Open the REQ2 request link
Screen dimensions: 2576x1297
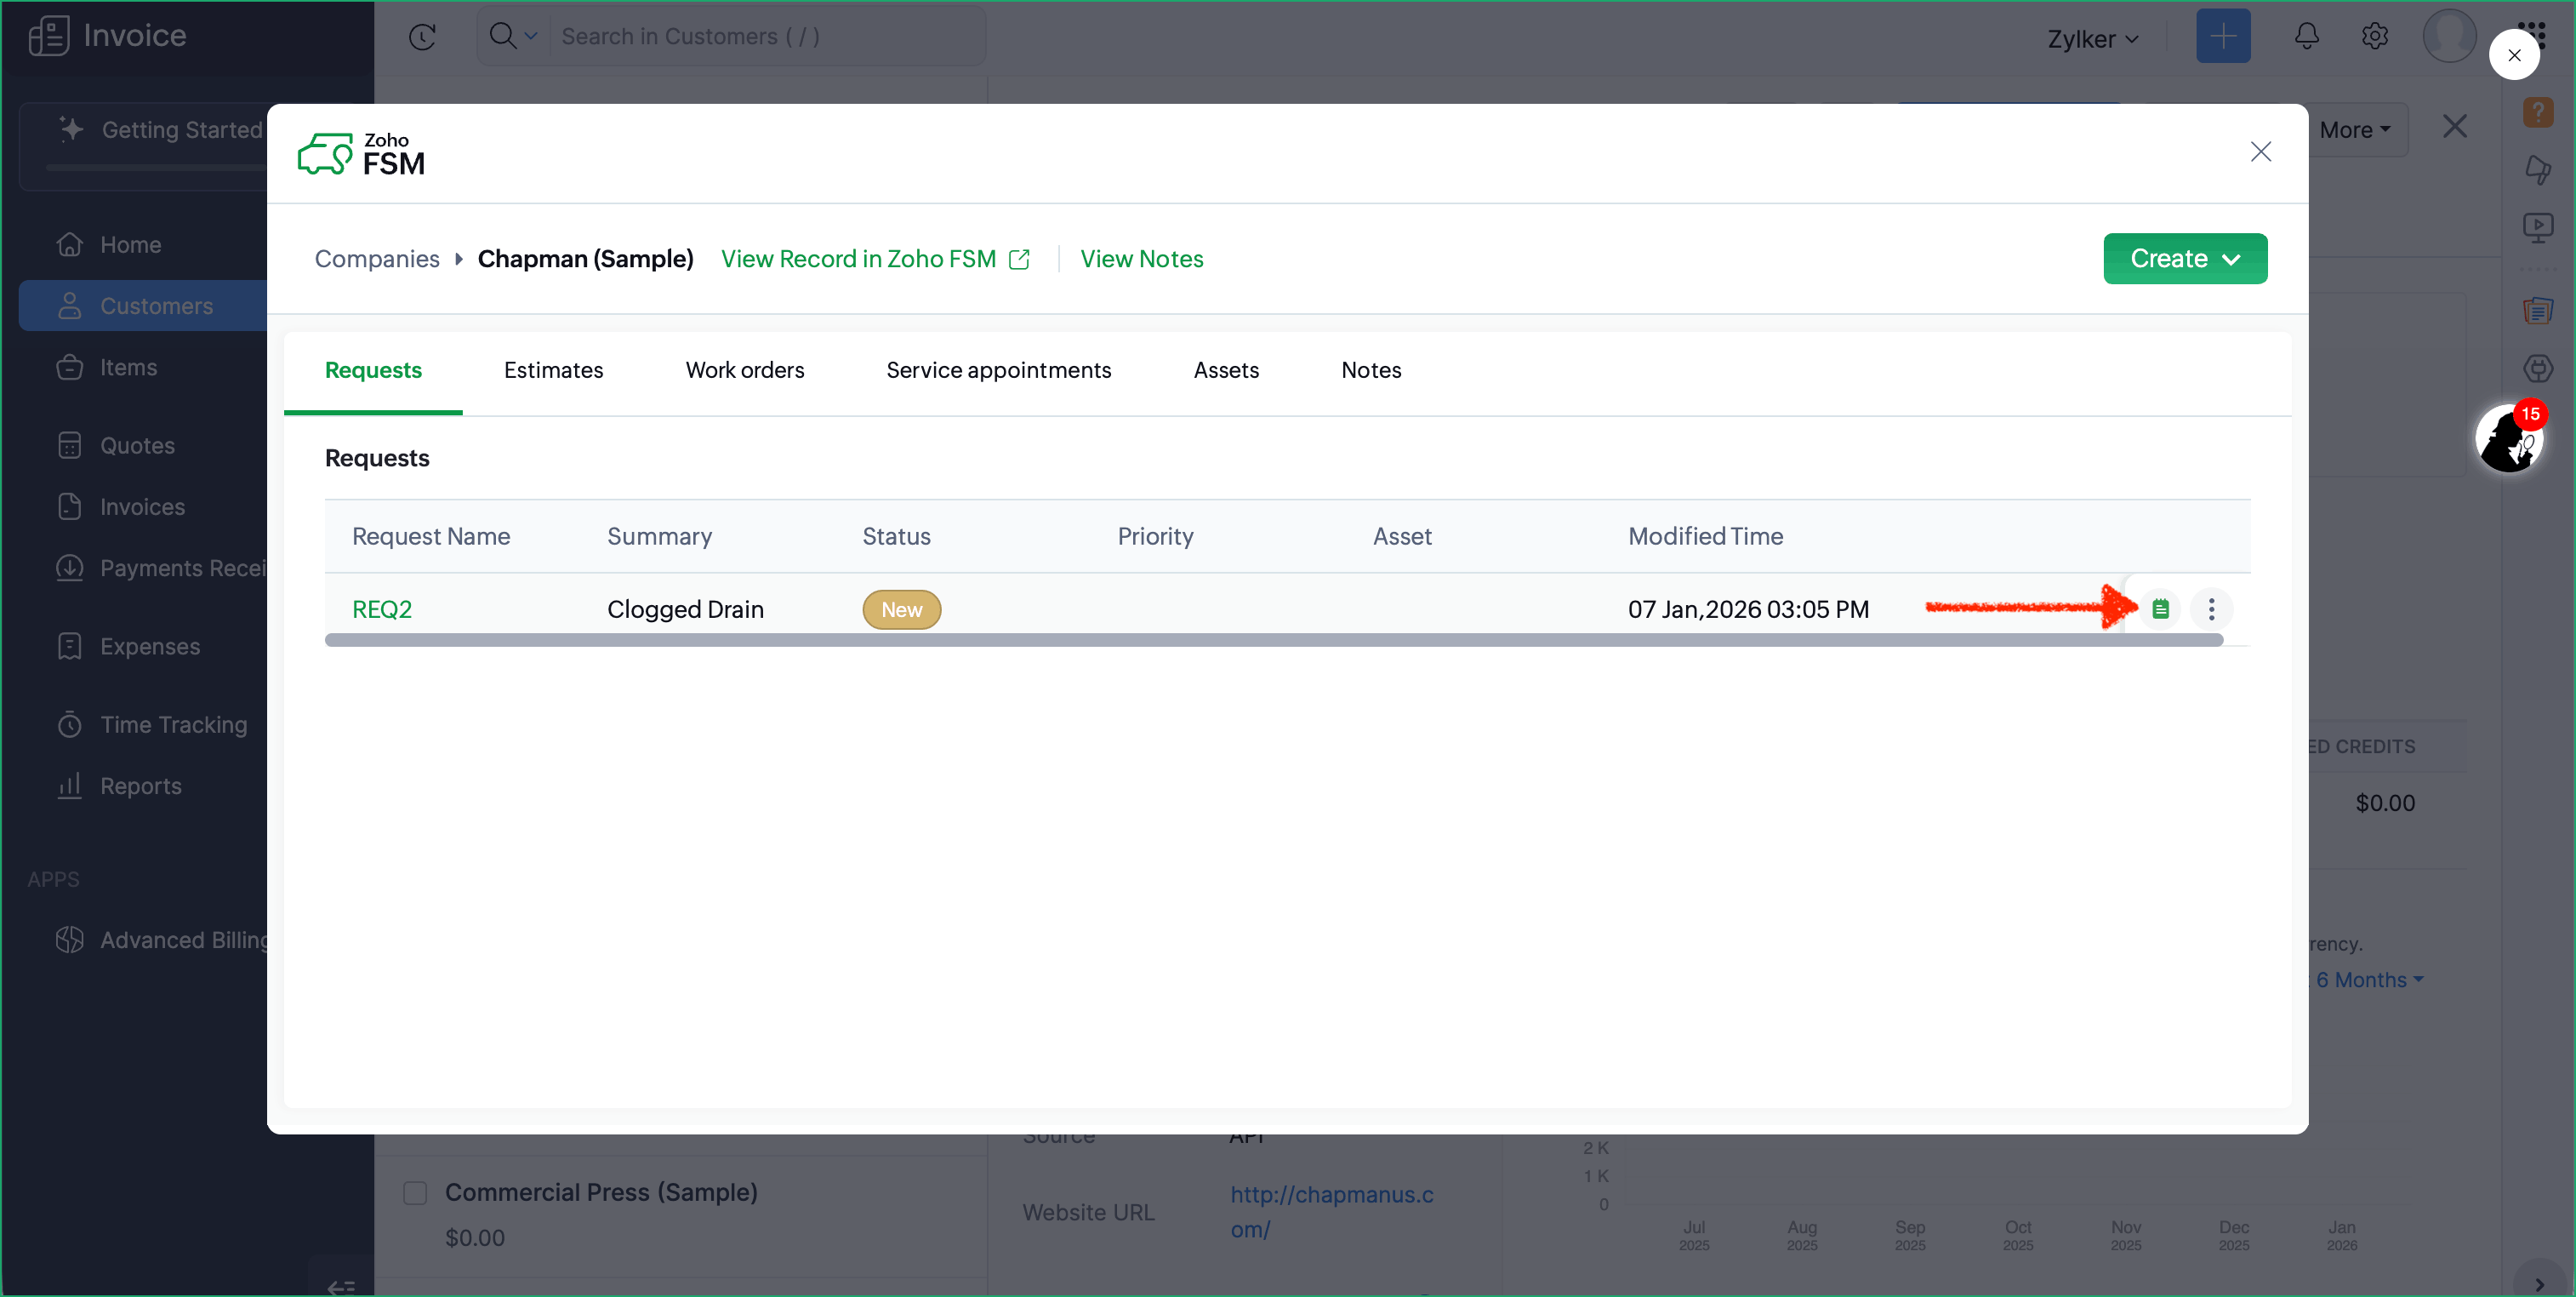(x=382, y=609)
